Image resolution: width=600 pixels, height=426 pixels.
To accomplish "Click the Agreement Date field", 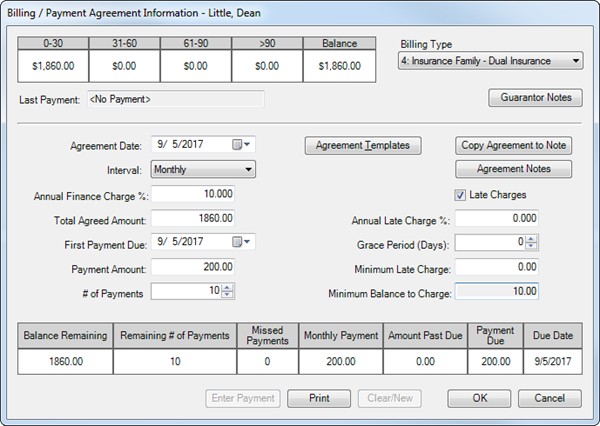I will click(190, 144).
